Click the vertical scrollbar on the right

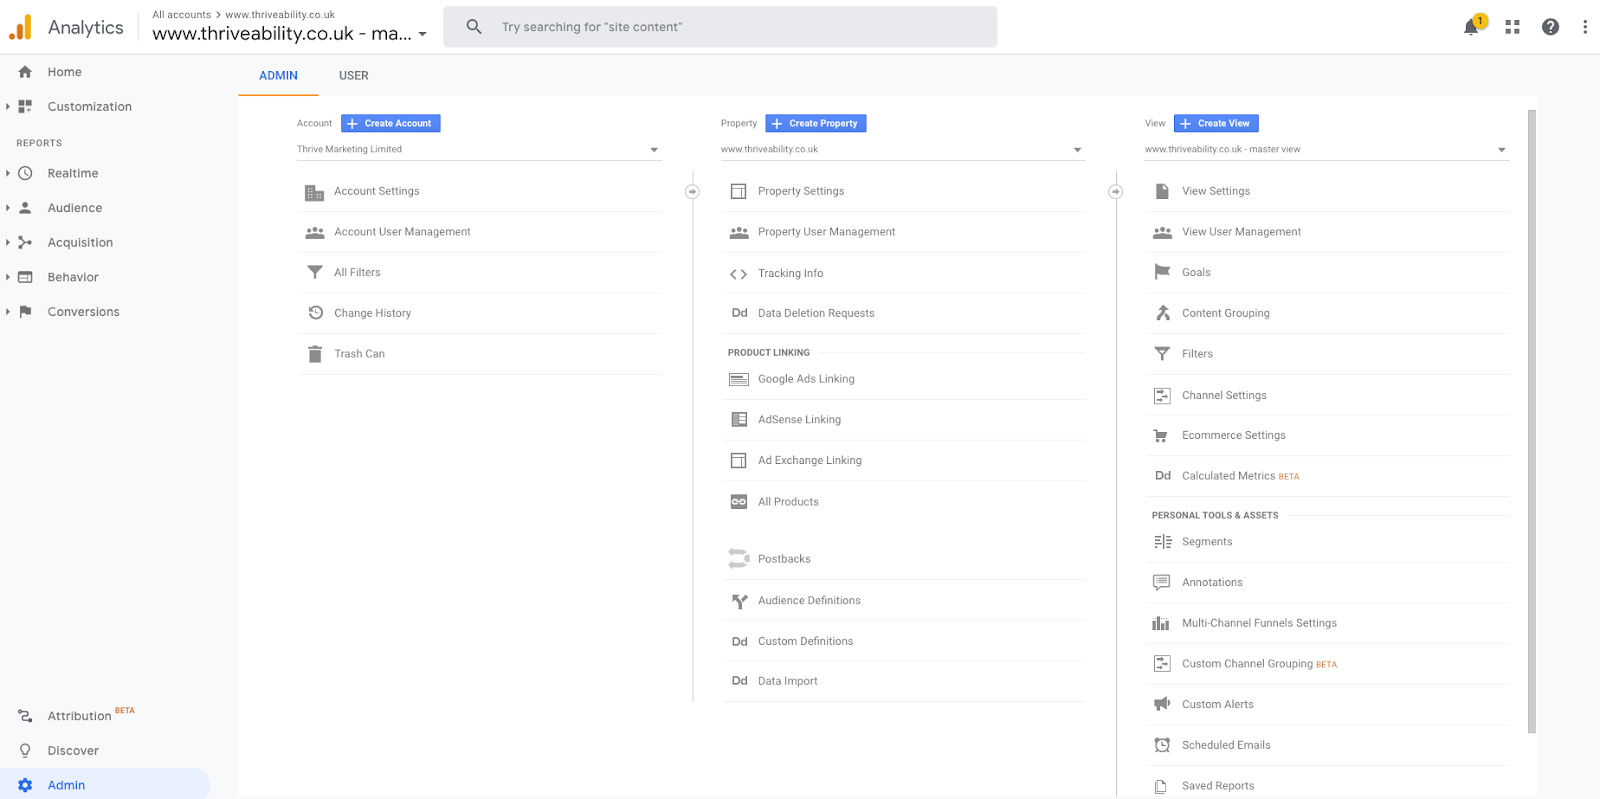[x=1532, y=420]
